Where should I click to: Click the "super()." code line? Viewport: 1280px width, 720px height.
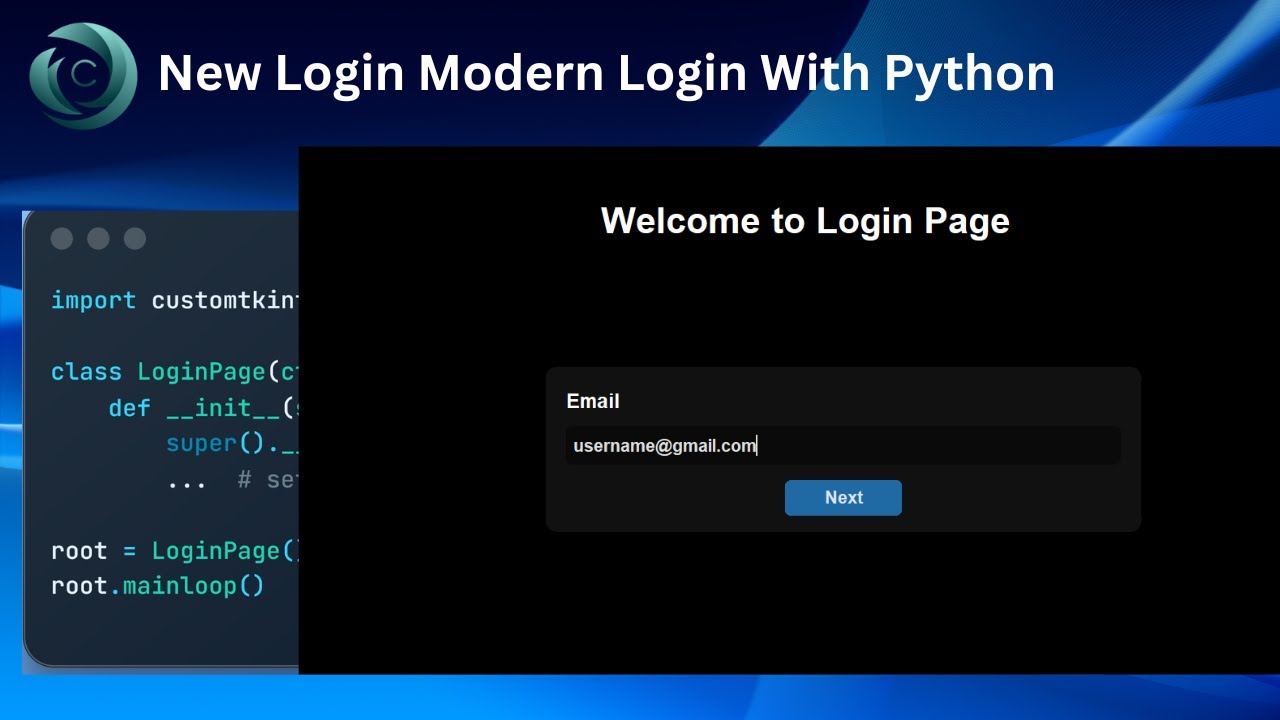pos(232,444)
